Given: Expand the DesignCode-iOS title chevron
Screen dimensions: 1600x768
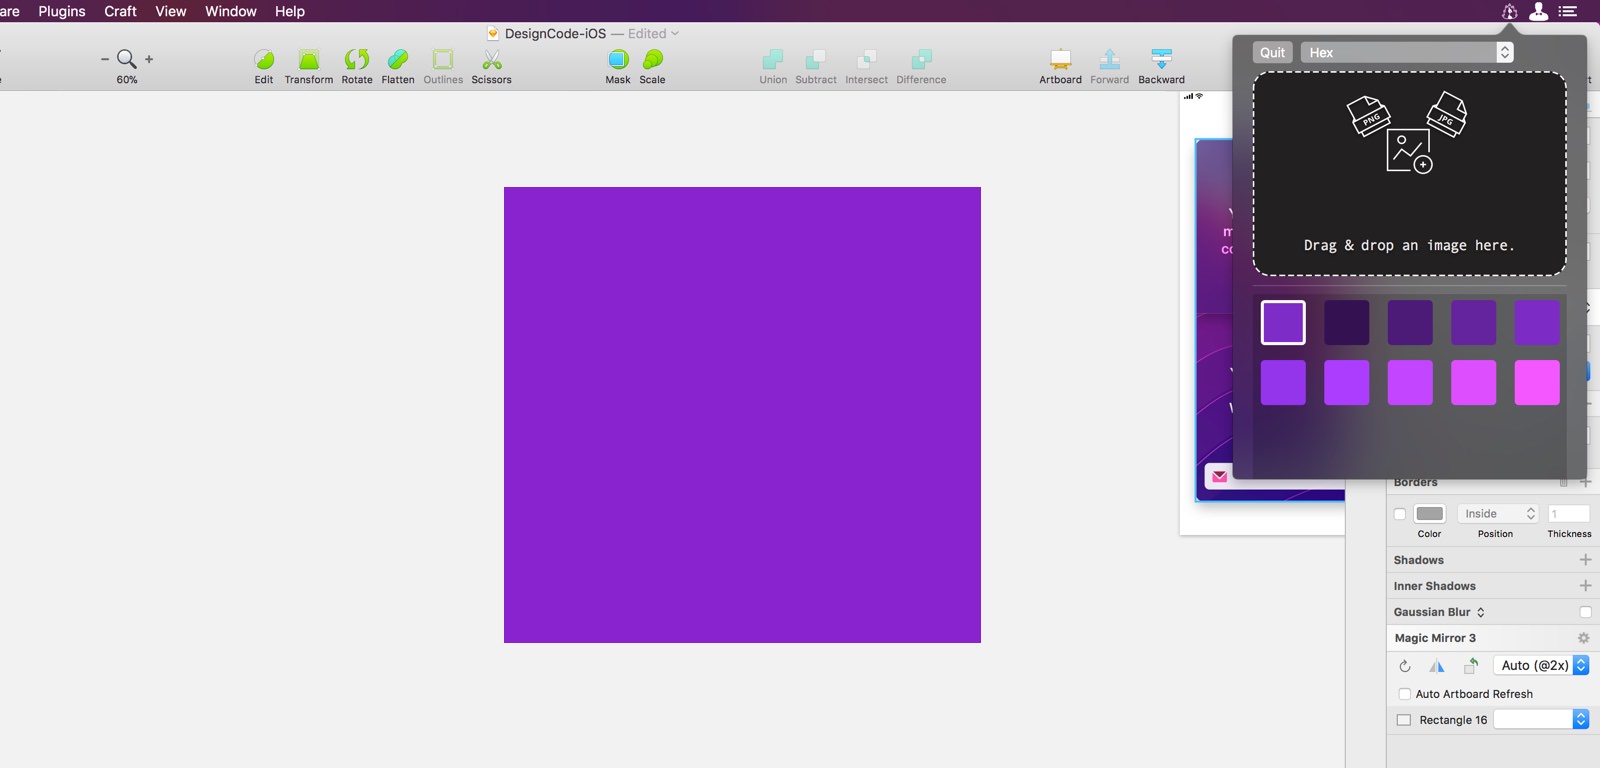Looking at the screenshot, I should coord(675,34).
